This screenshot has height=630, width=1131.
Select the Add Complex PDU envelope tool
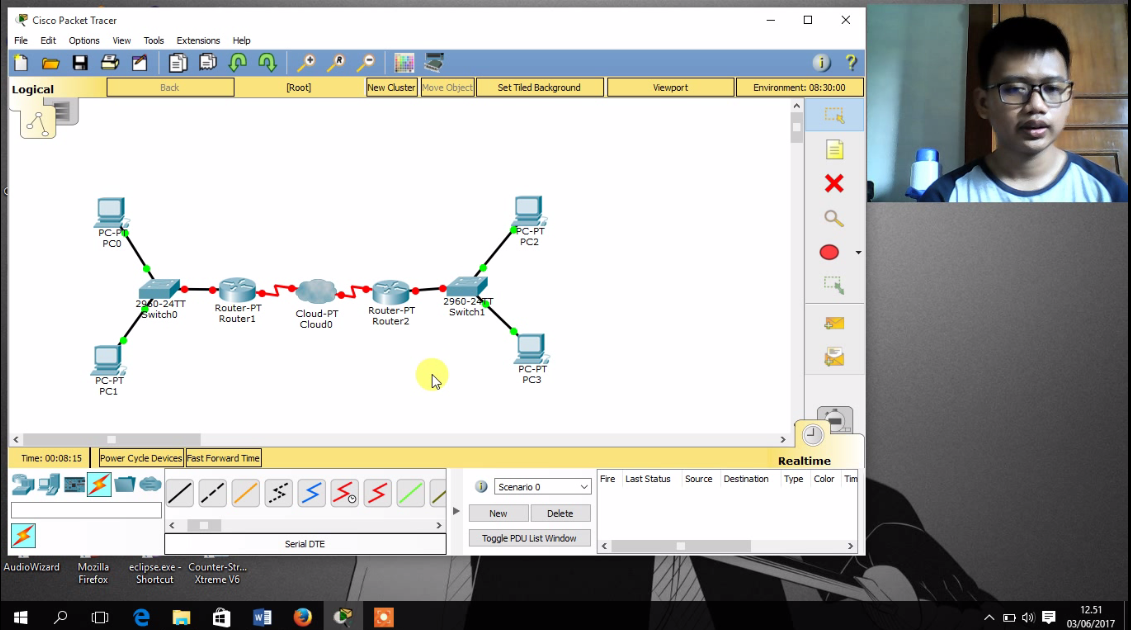click(835, 357)
